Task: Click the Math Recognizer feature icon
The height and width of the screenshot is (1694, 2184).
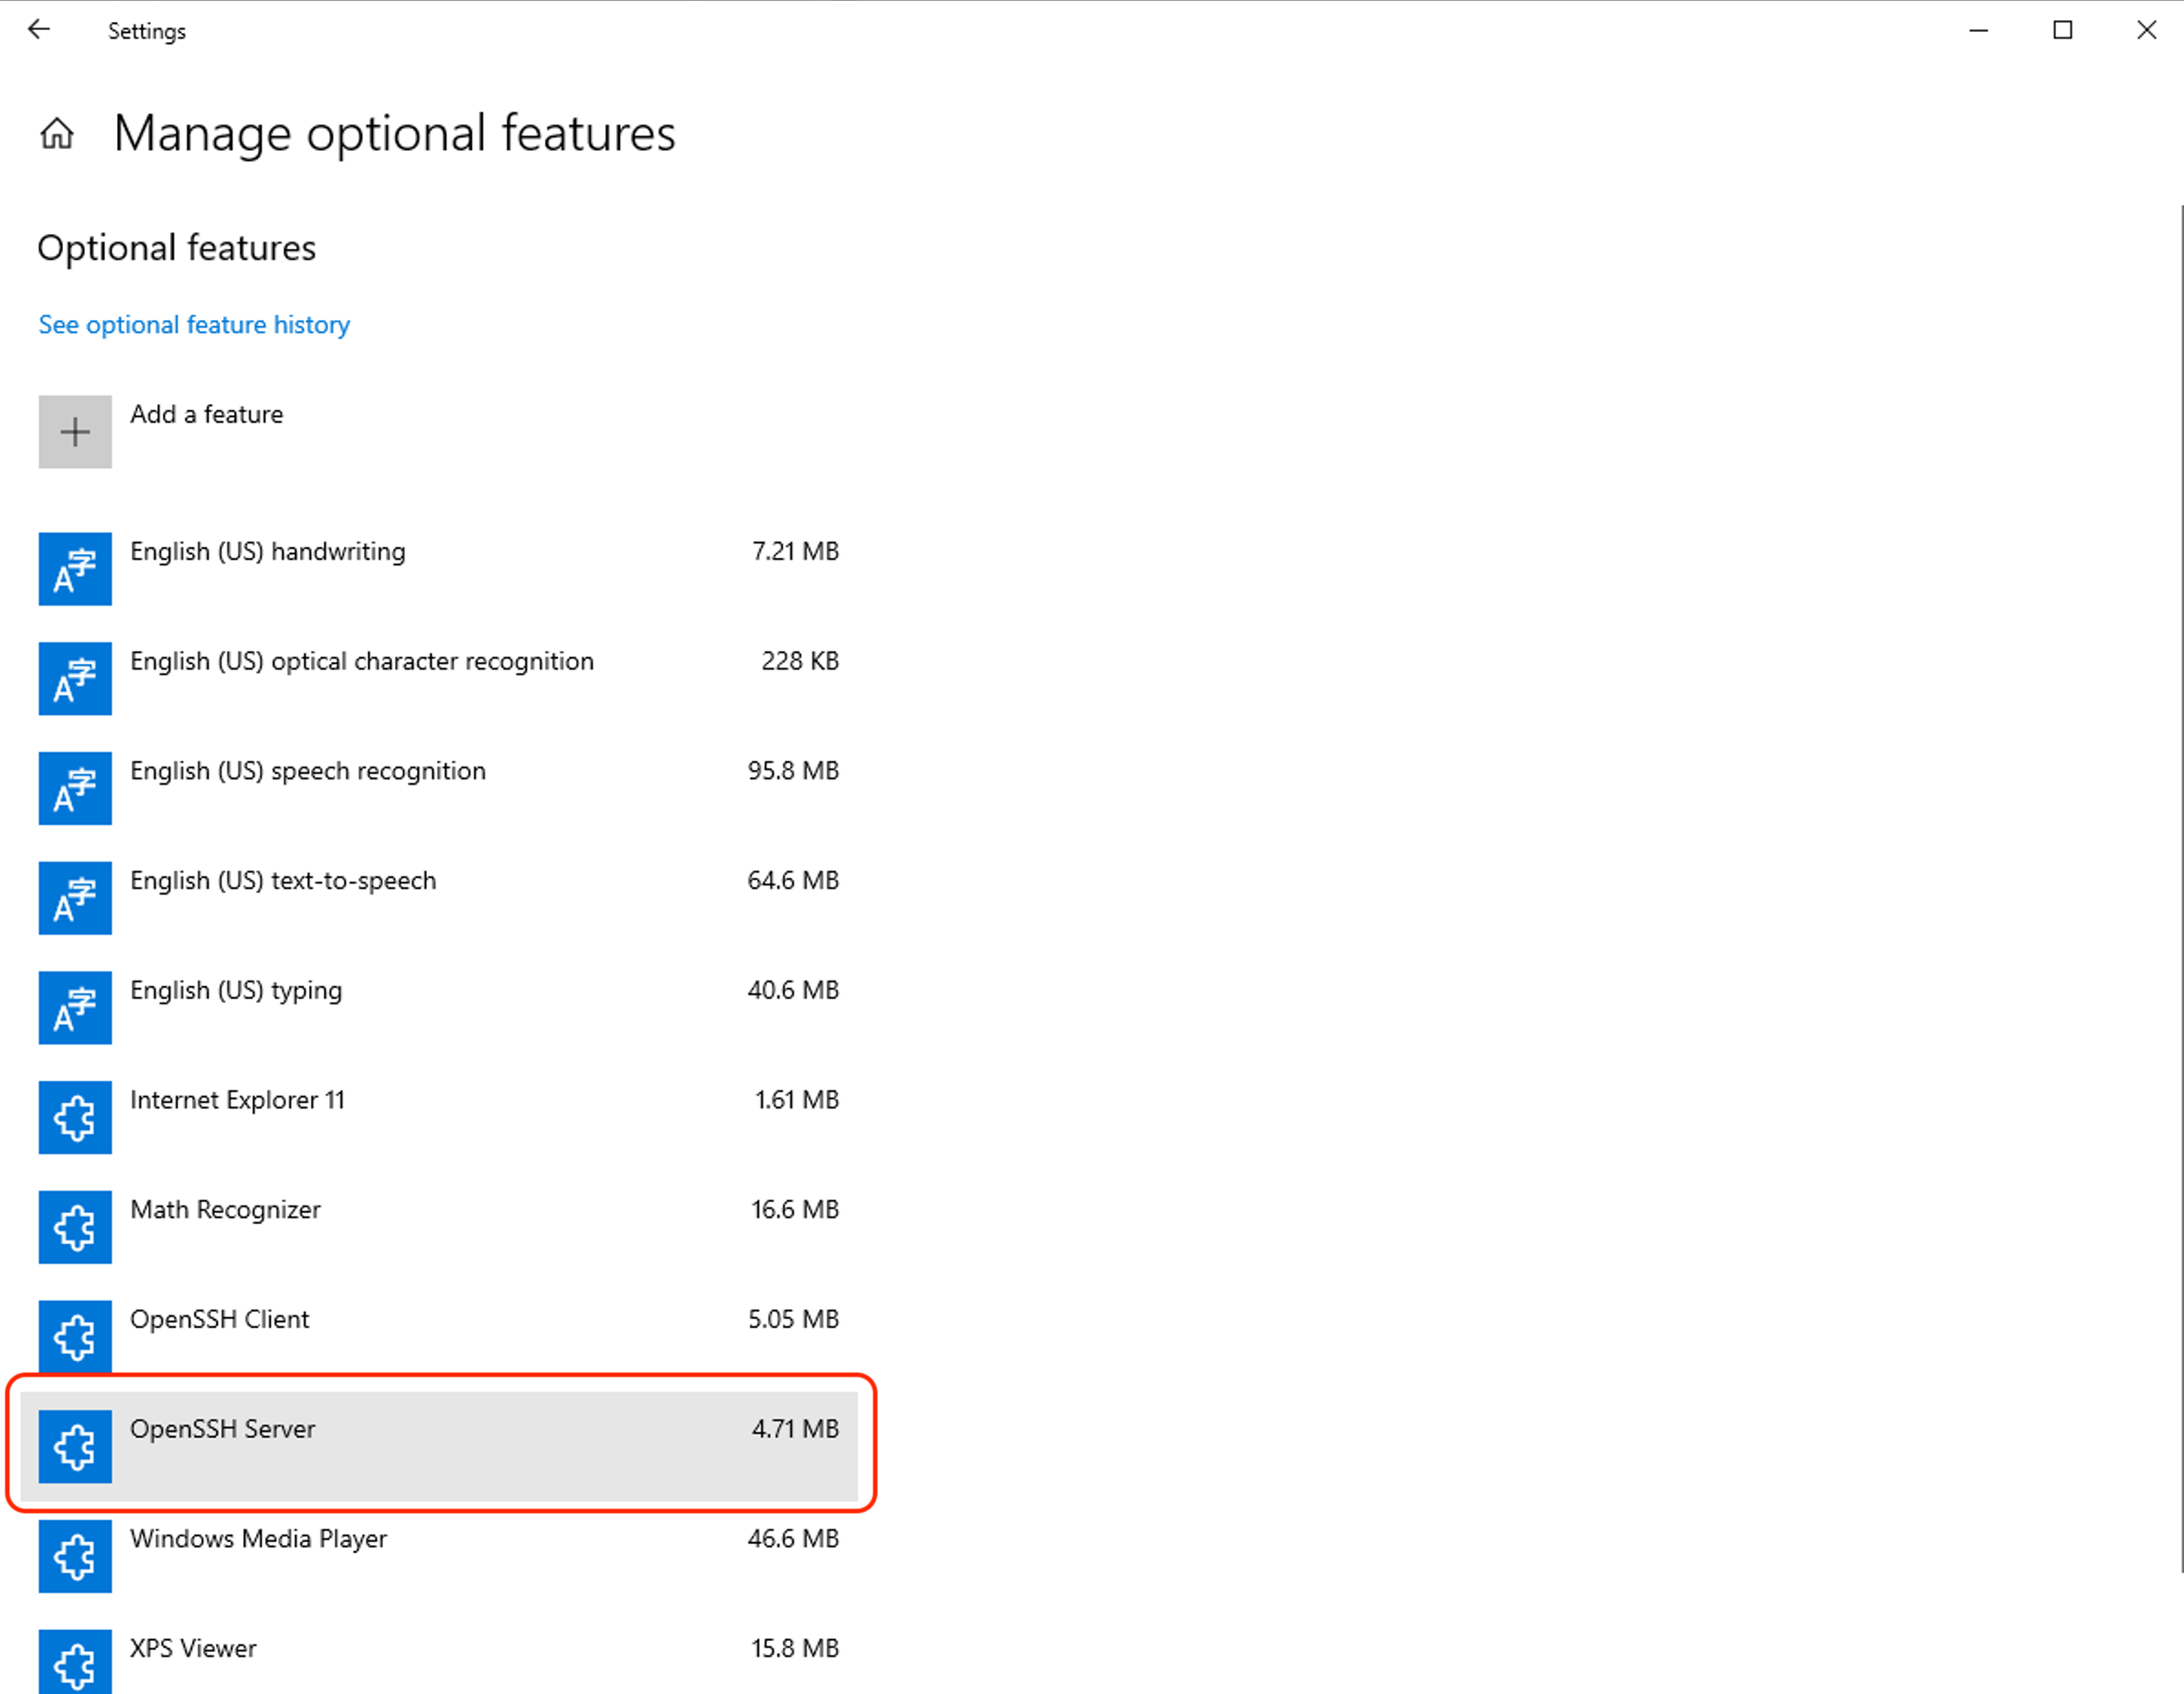Action: coord(75,1227)
